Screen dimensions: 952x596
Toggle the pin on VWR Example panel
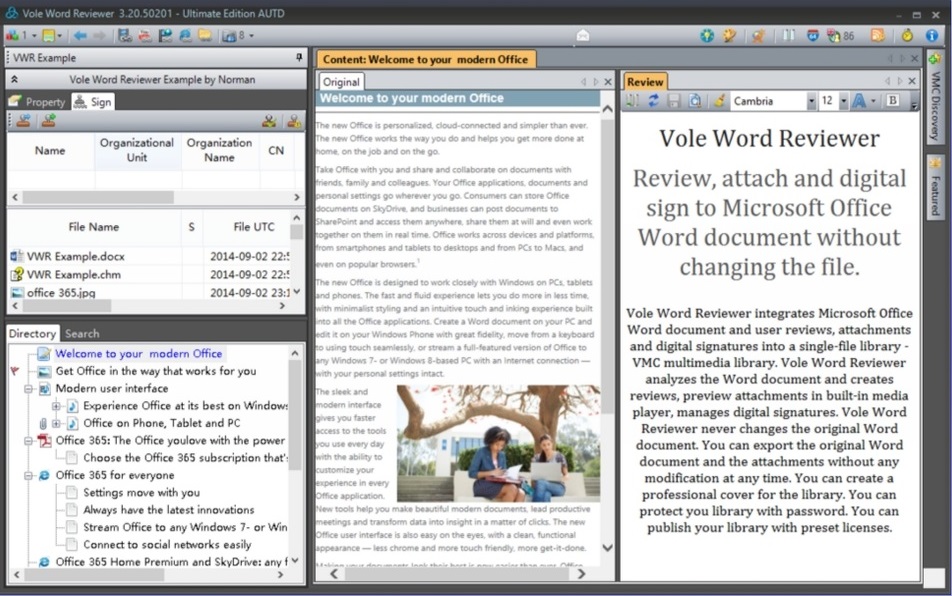[298, 58]
